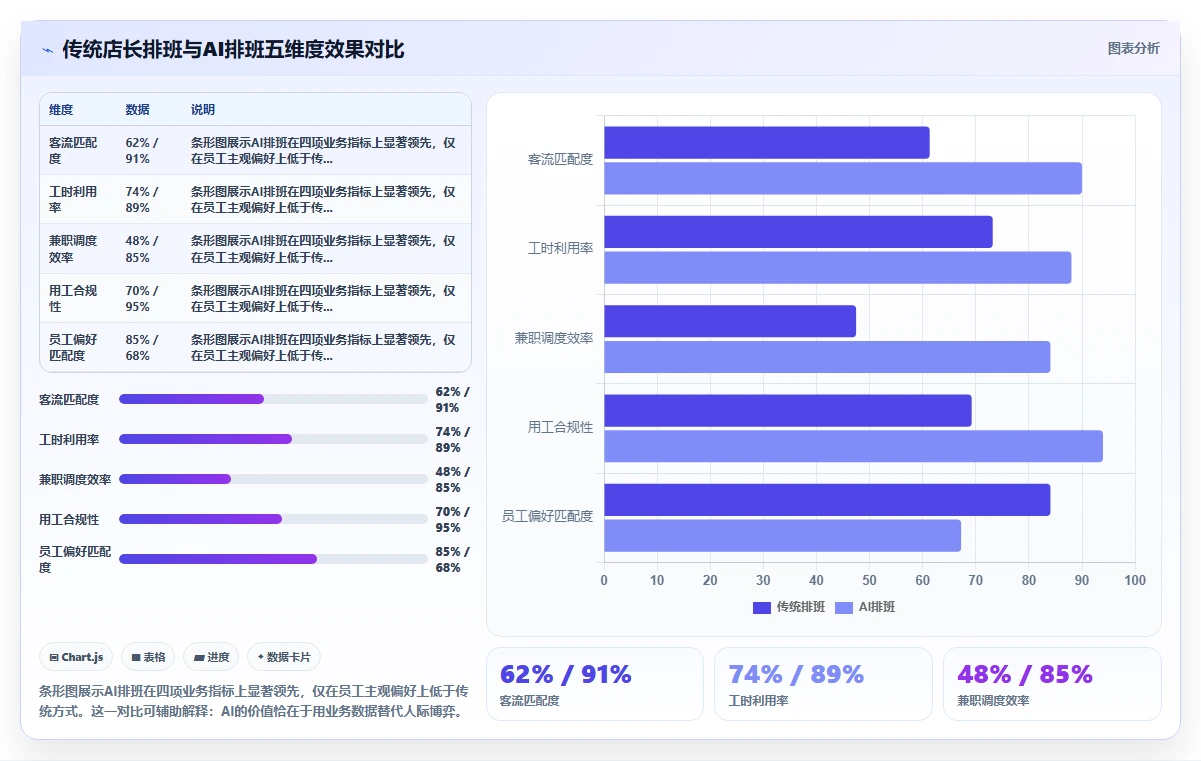Click the 48% / 85% table cell

click(150, 248)
